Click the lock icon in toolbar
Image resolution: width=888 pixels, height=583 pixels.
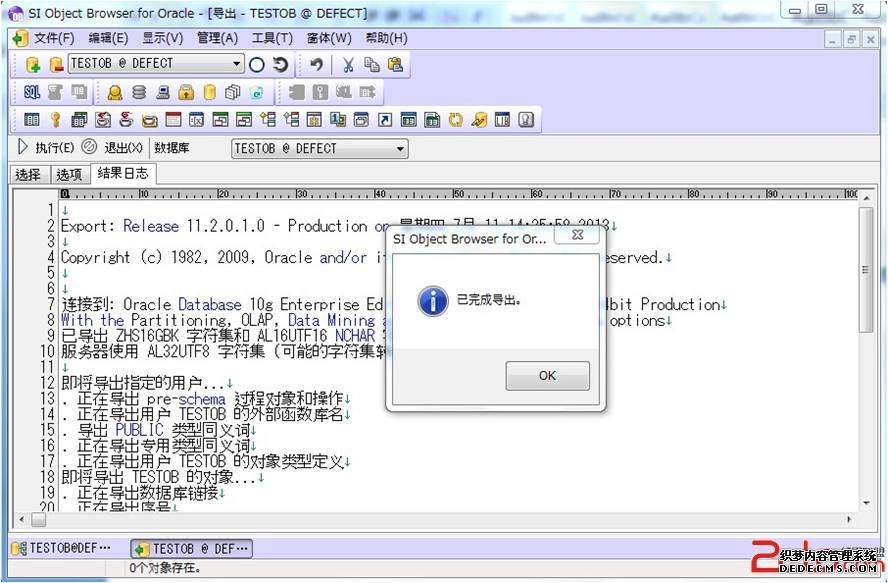186,92
